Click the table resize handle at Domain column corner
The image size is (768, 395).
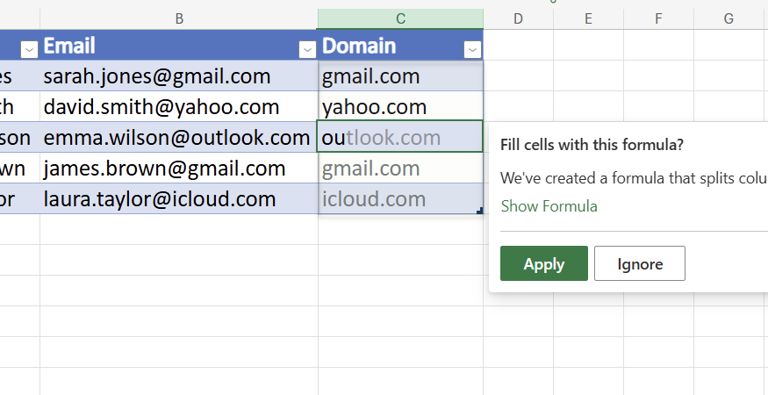click(480, 210)
